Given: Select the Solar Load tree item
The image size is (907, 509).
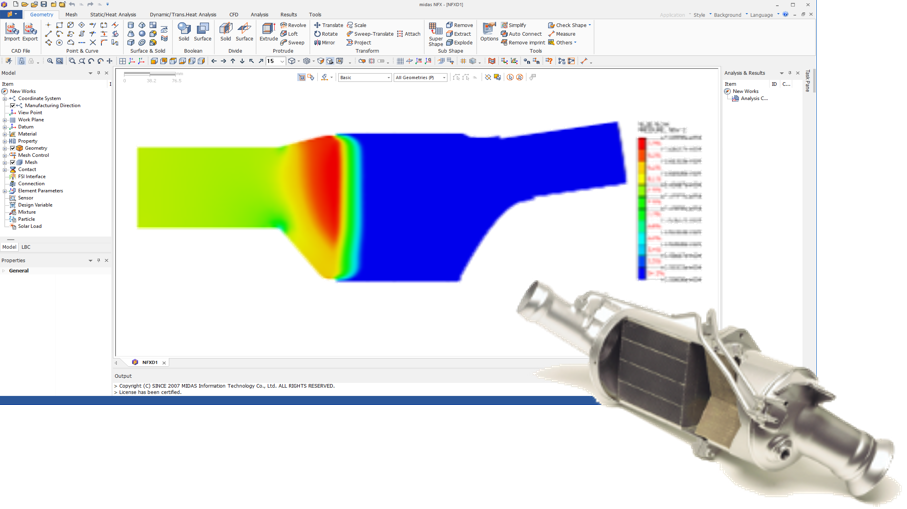Looking at the screenshot, I should click(30, 227).
